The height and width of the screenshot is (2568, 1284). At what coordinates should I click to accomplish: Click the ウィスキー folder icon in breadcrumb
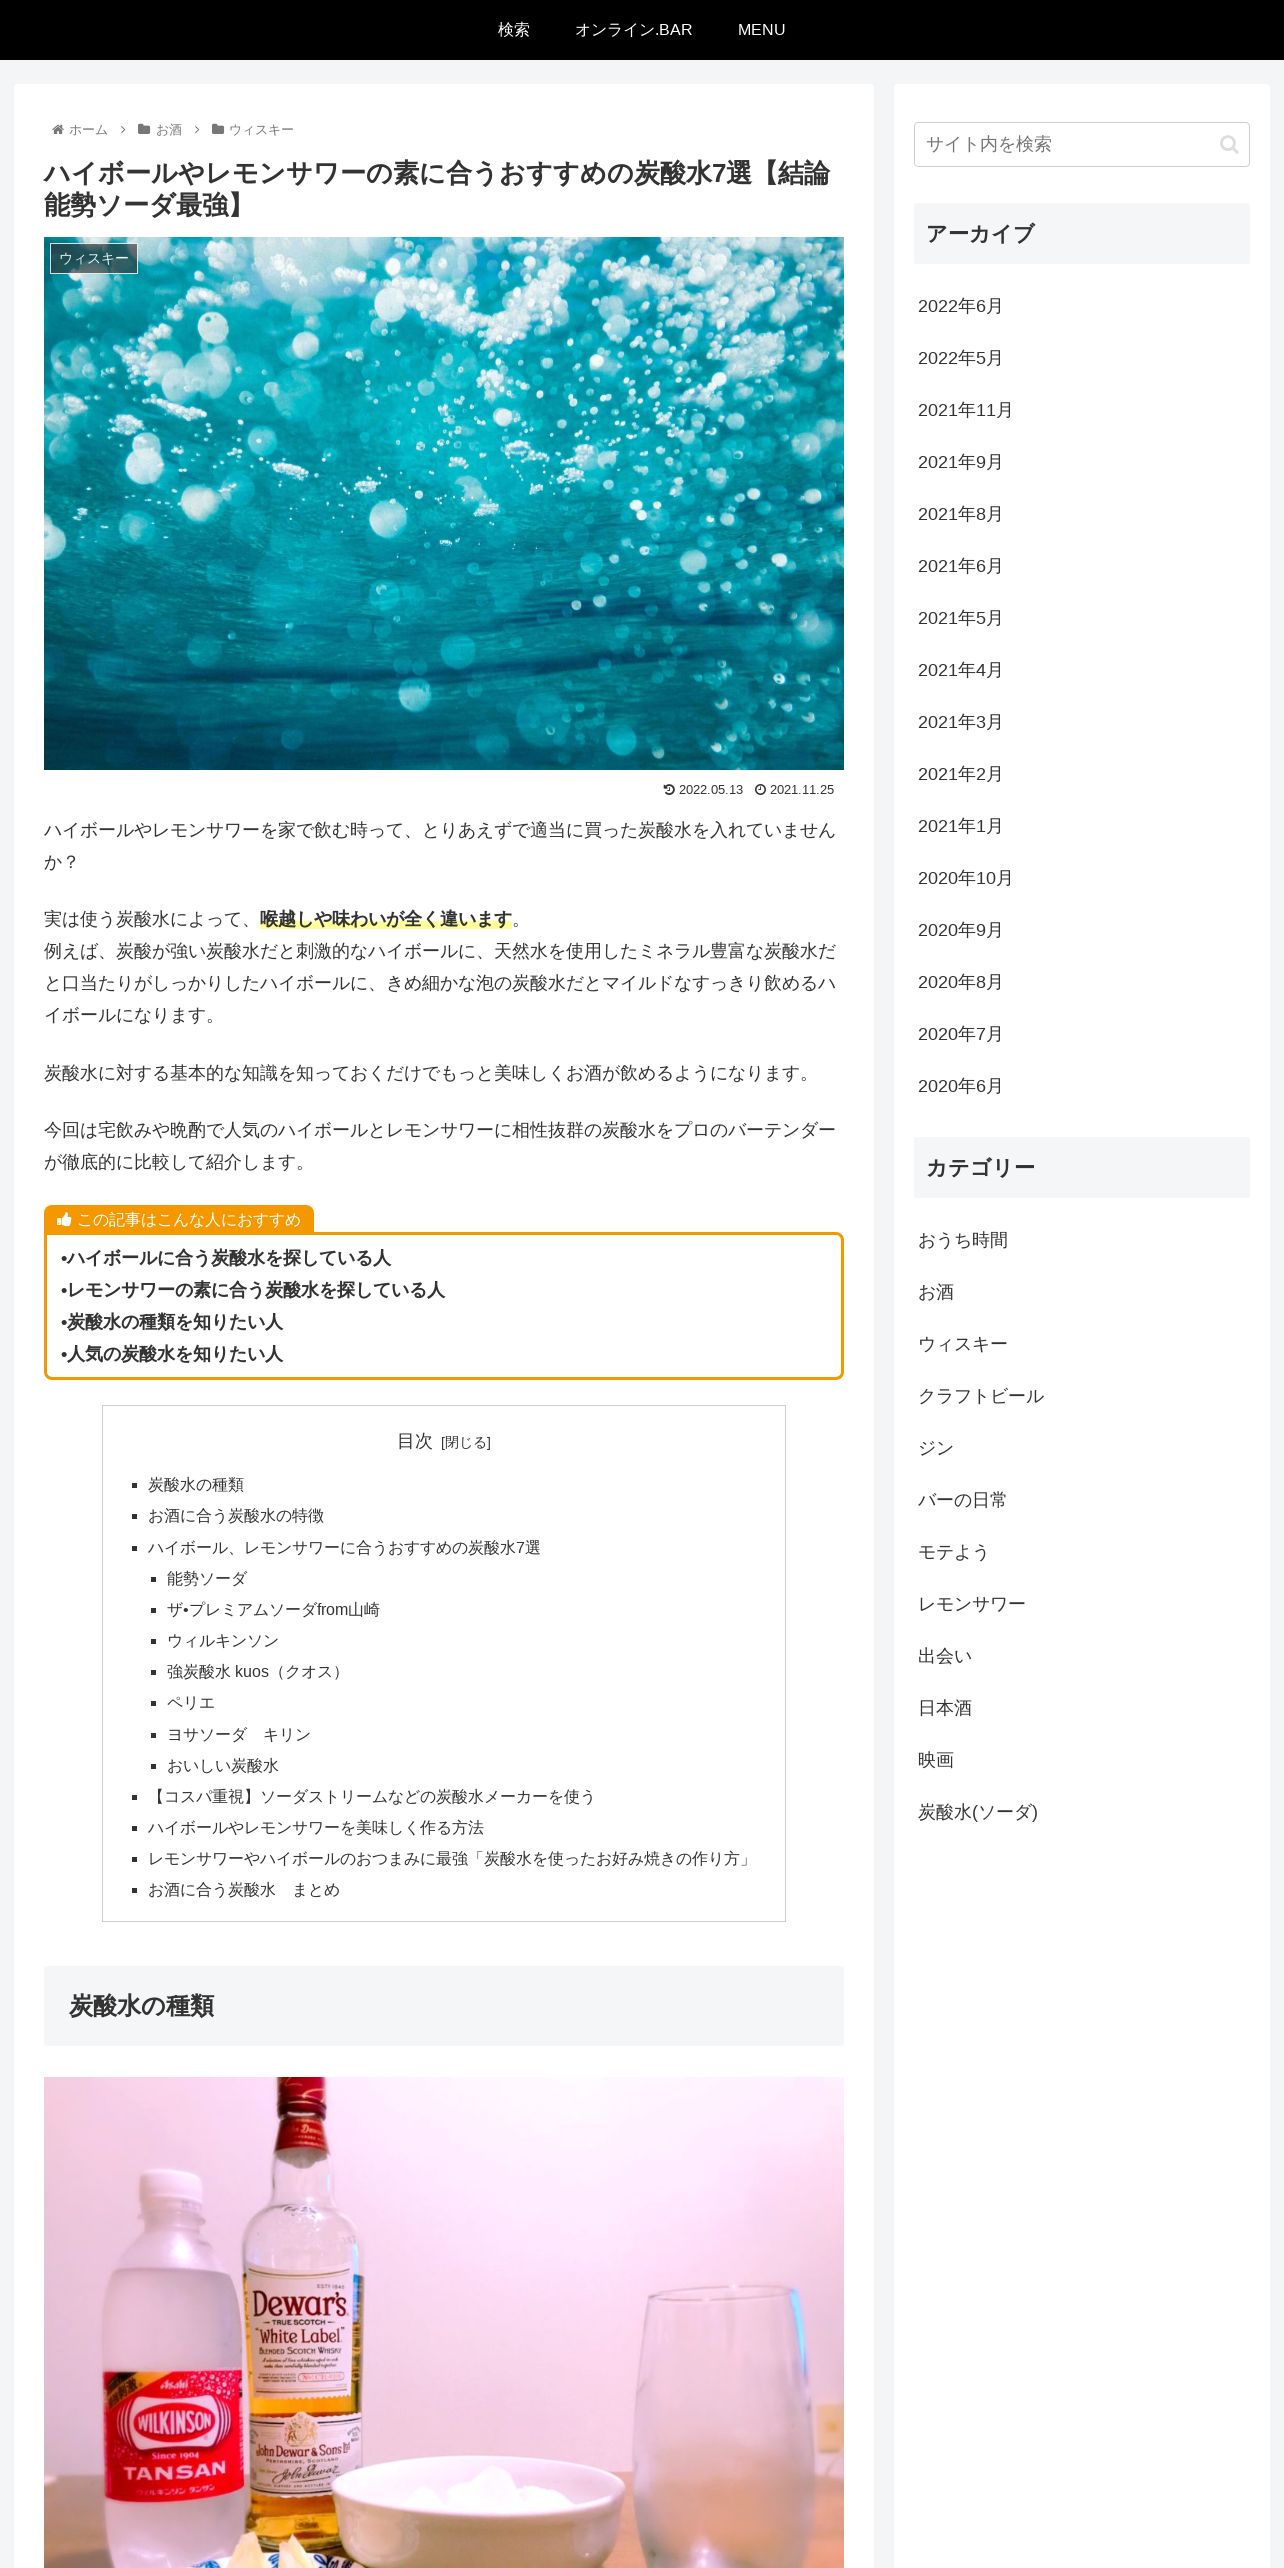pos(218,130)
